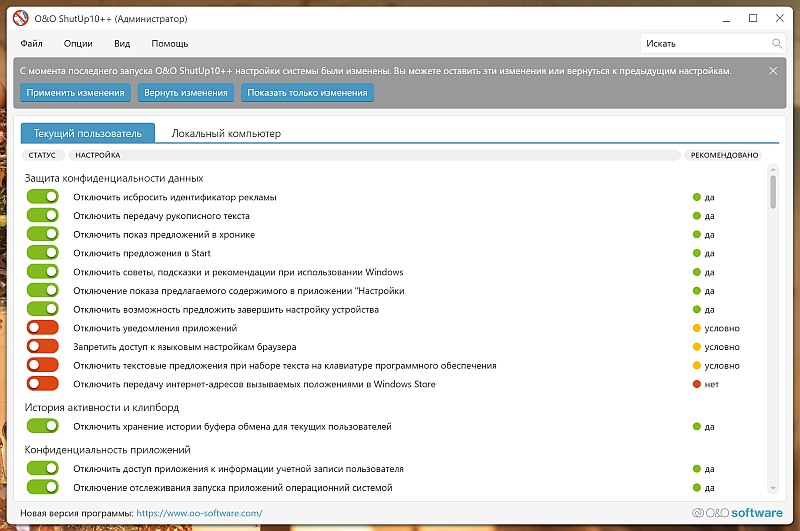Collapse the История активности и клипборд section
This screenshot has width=800, height=531.
click(102, 408)
